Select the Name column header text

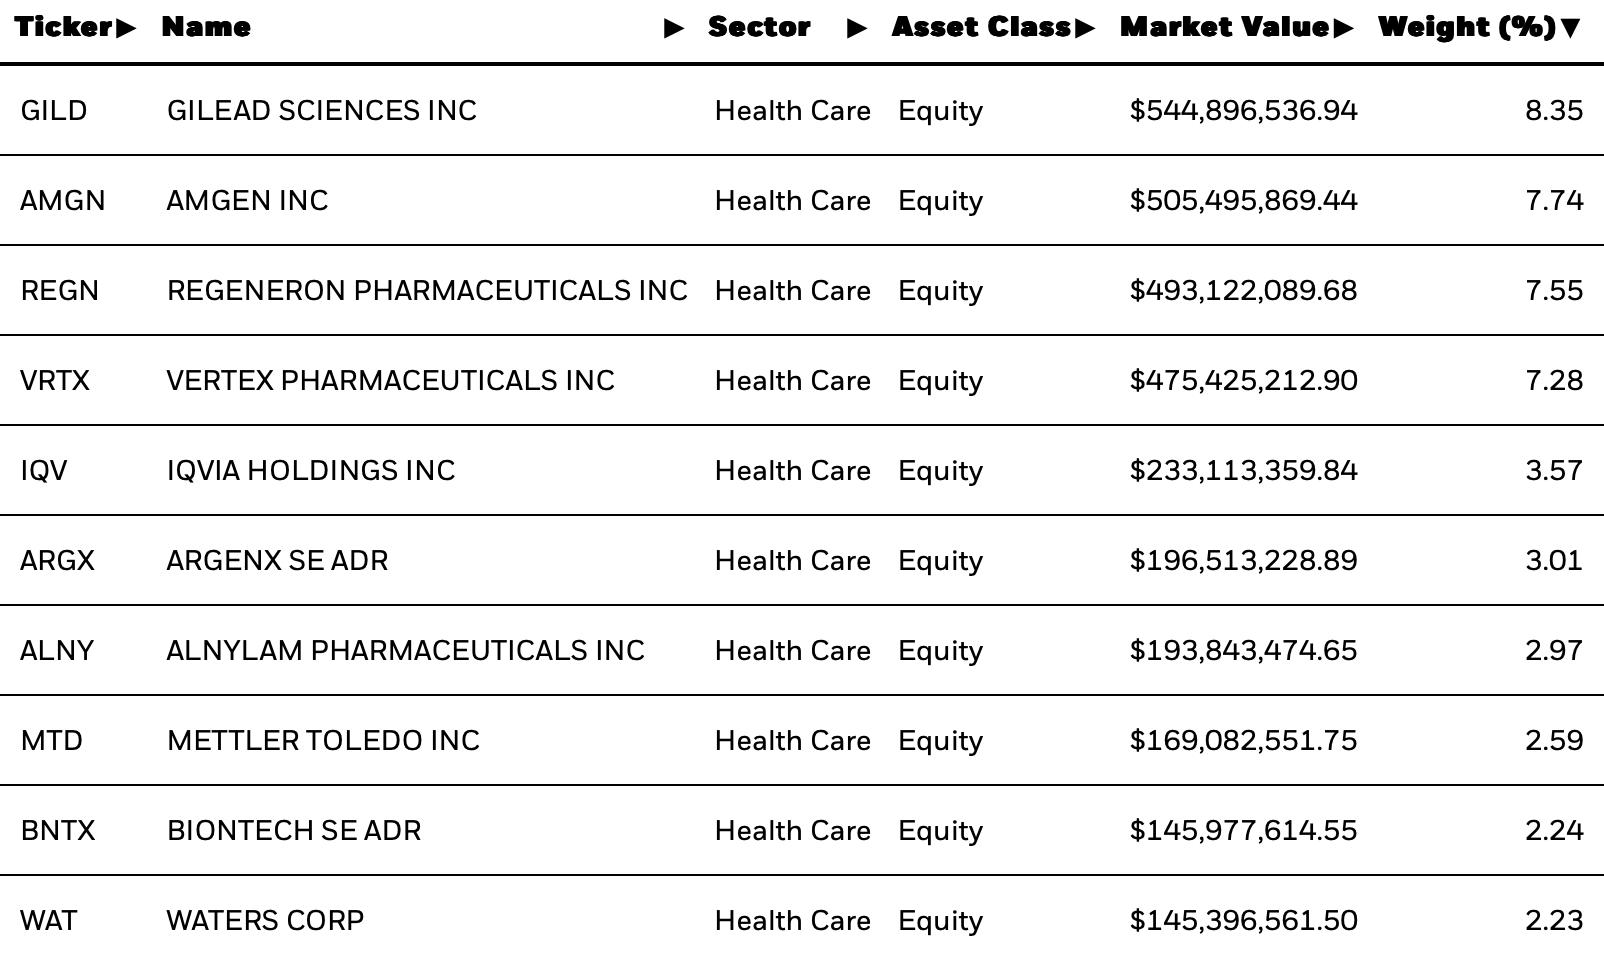tap(206, 27)
